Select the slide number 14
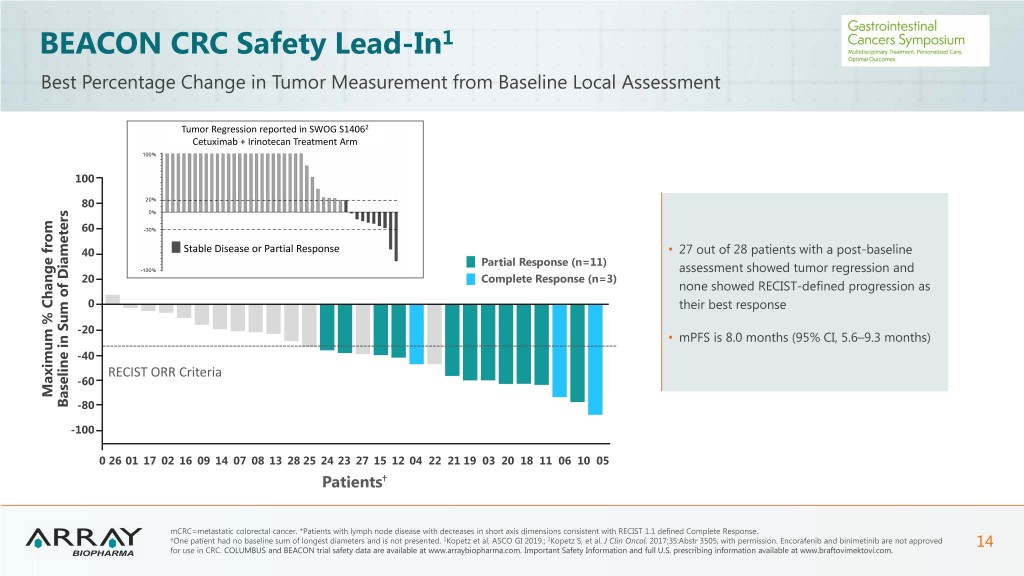 (x=984, y=541)
